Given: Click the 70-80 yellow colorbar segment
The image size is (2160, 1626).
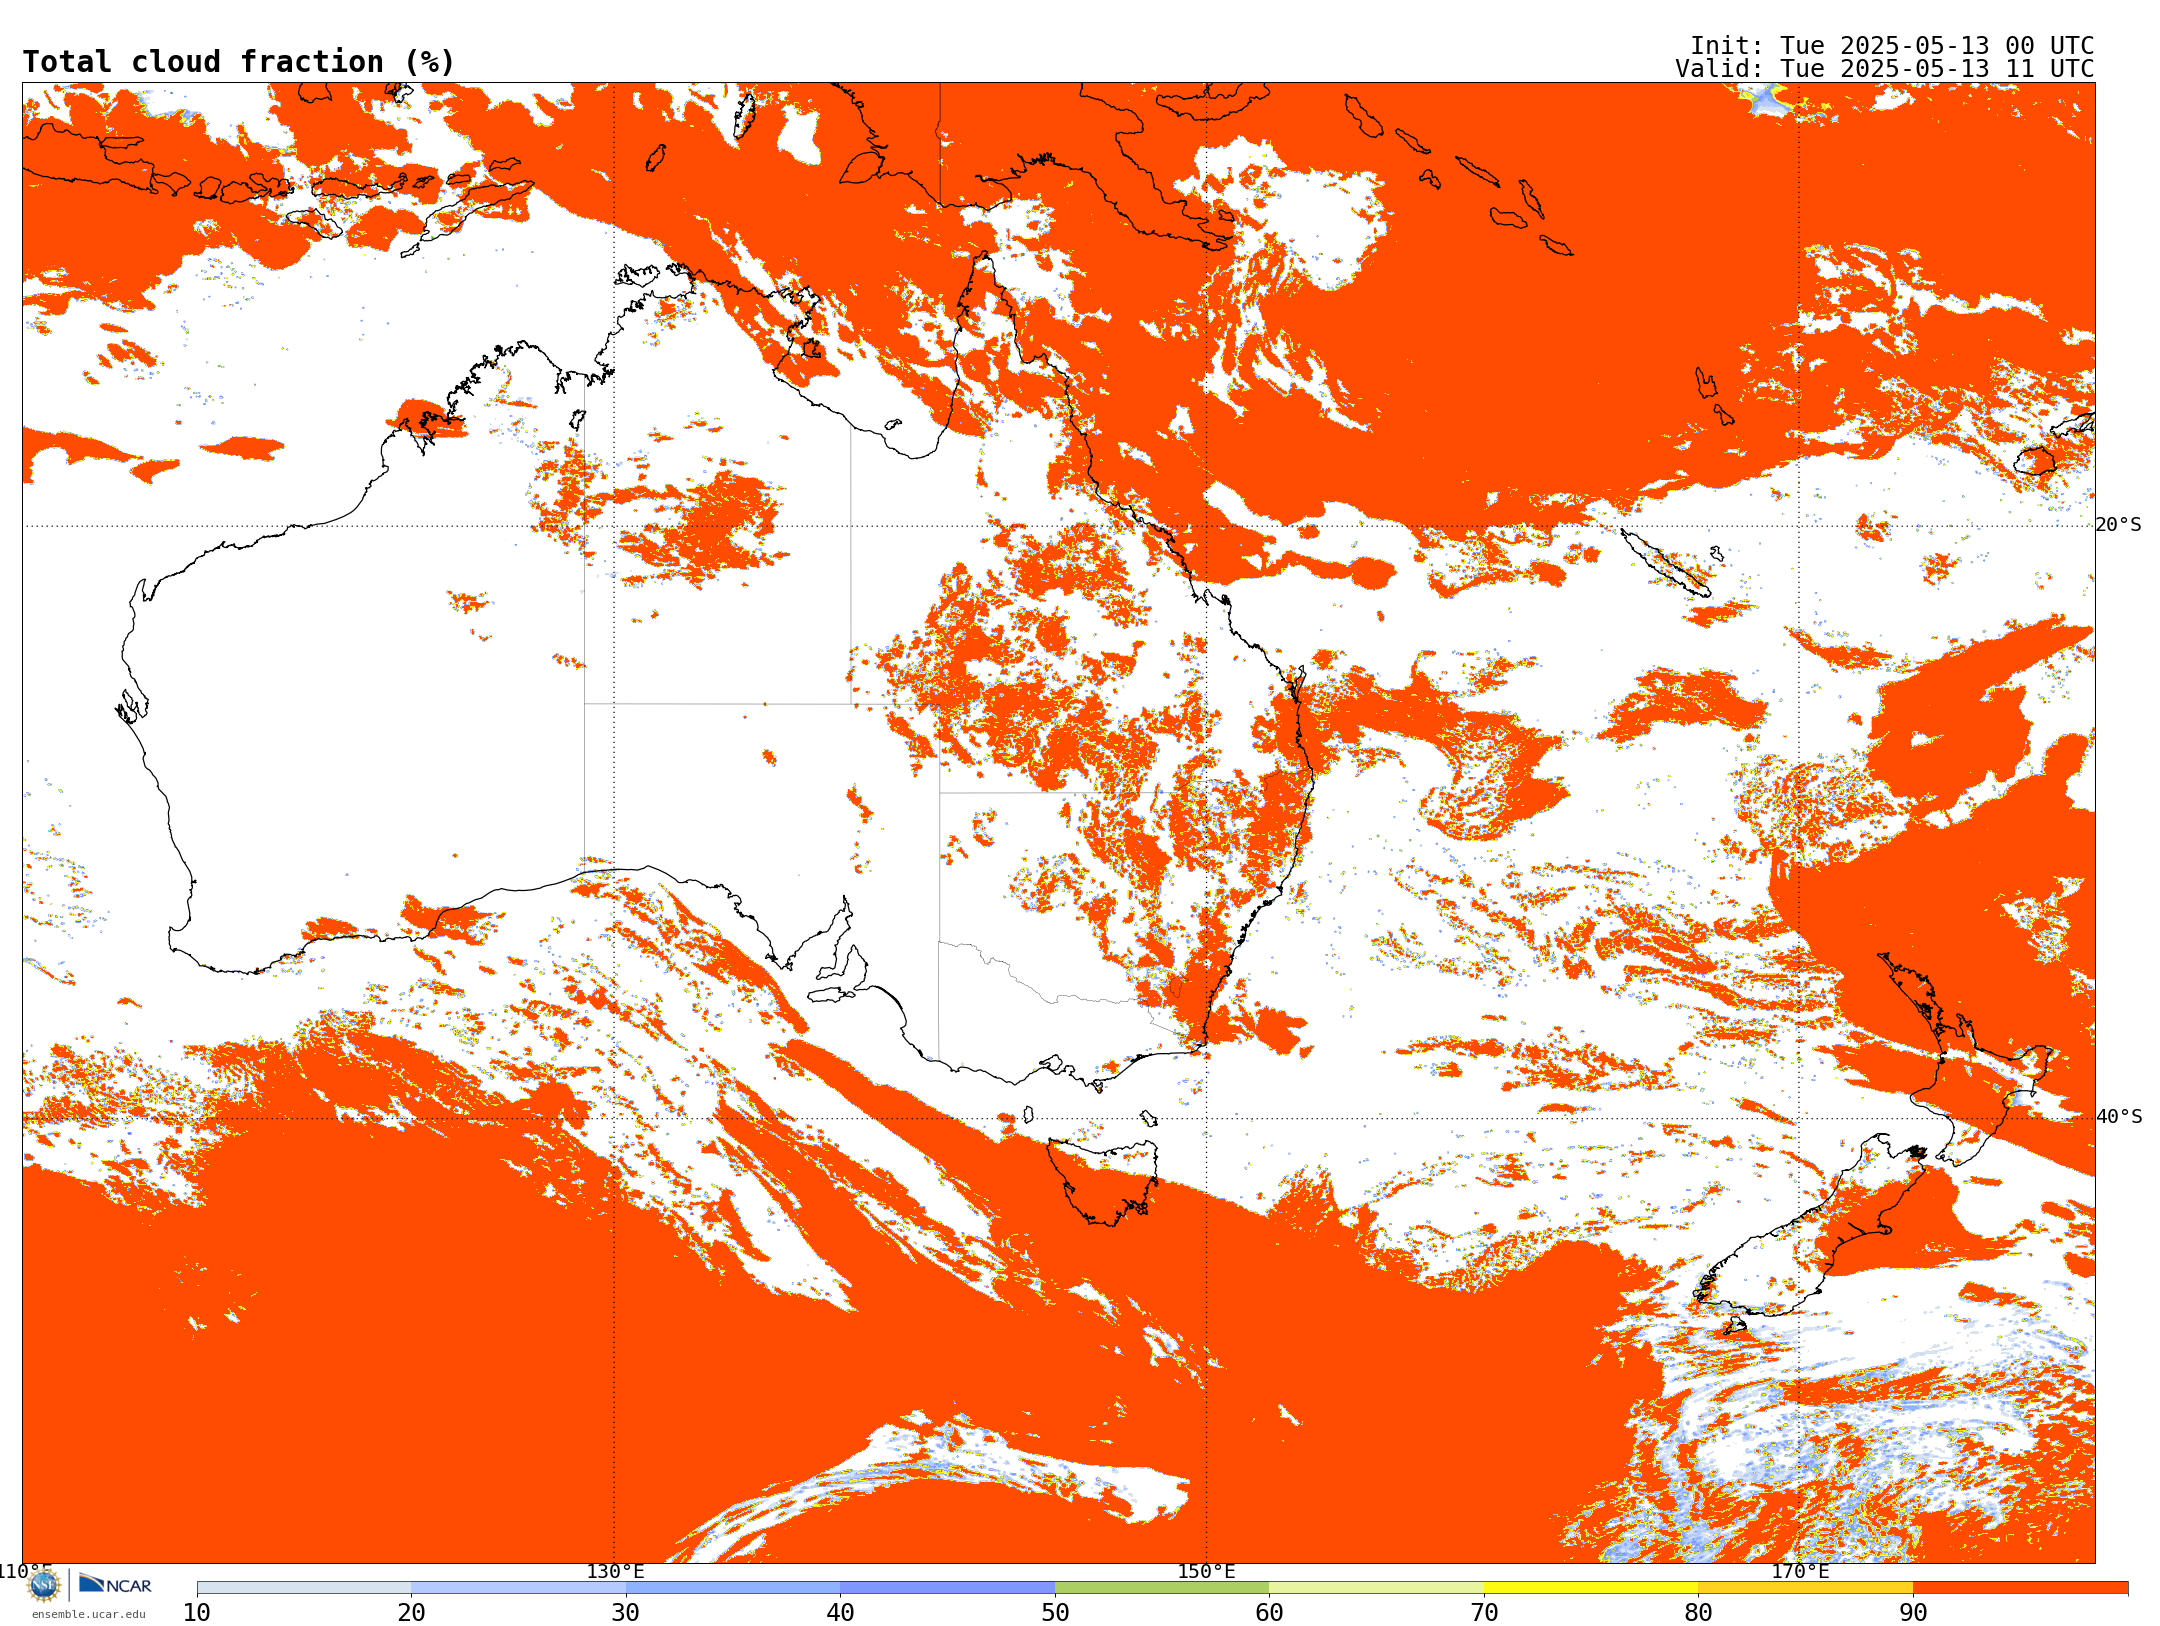Looking at the screenshot, I should [x=1591, y=1588].
